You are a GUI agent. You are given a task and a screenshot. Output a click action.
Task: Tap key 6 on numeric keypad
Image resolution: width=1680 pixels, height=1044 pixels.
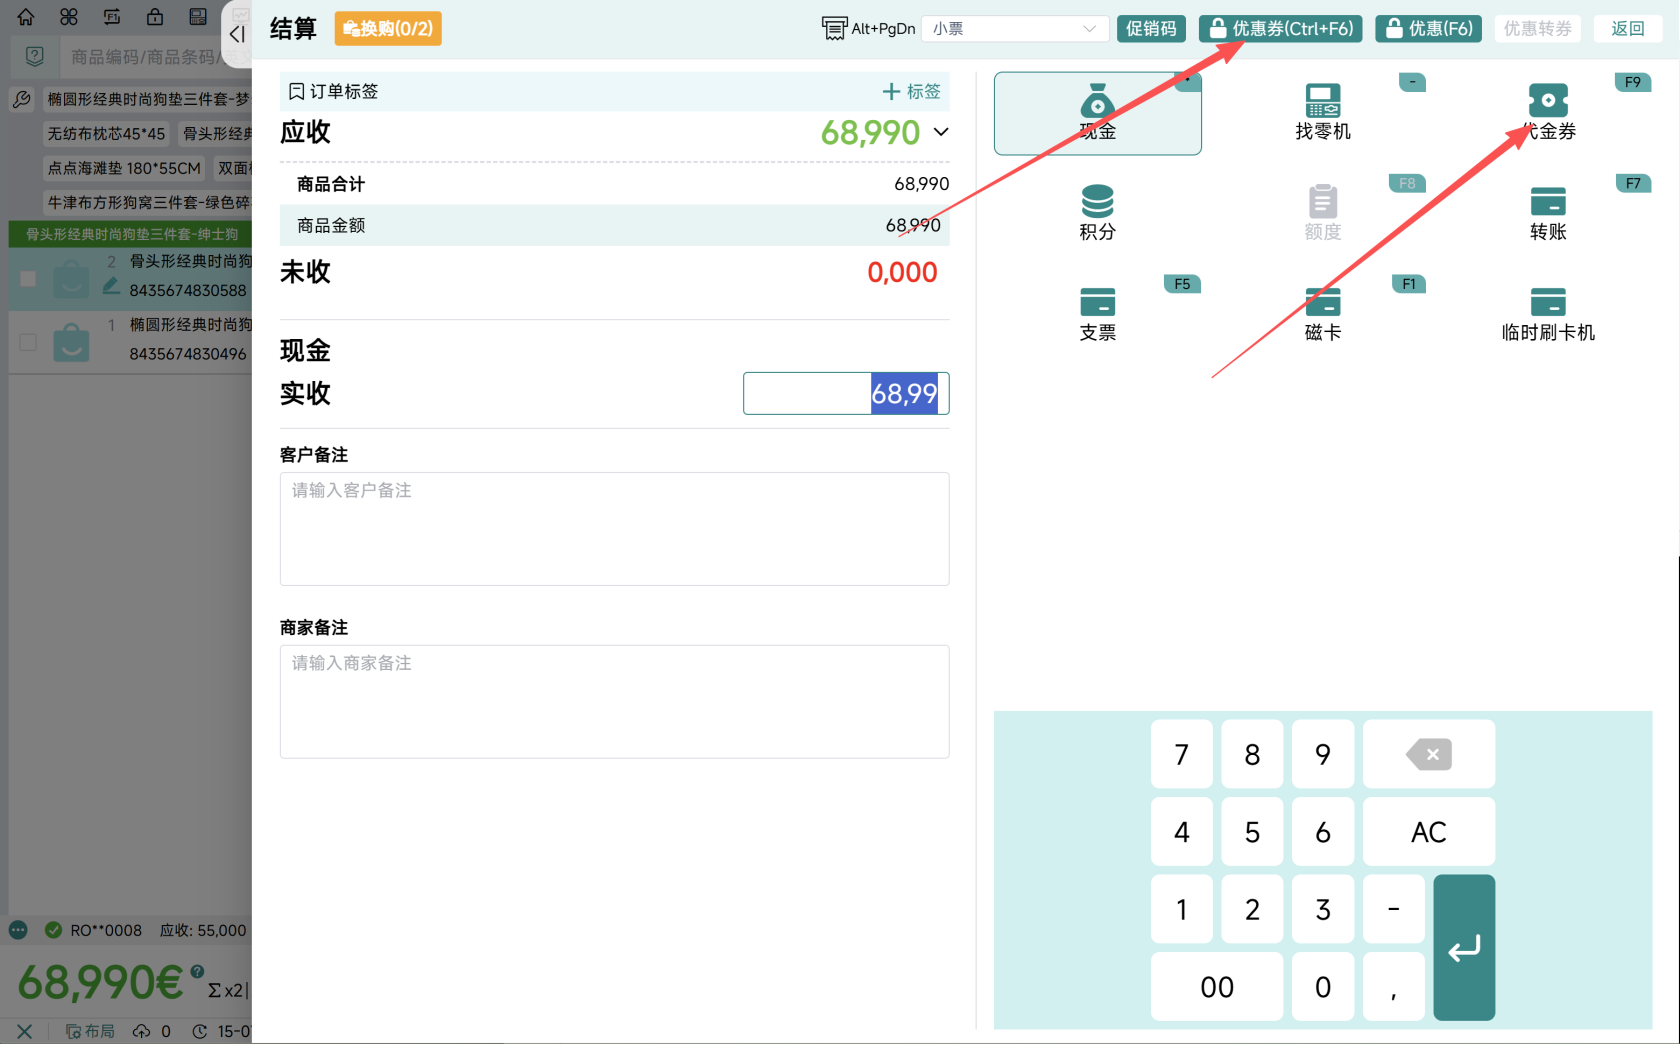click(1323, 832)
